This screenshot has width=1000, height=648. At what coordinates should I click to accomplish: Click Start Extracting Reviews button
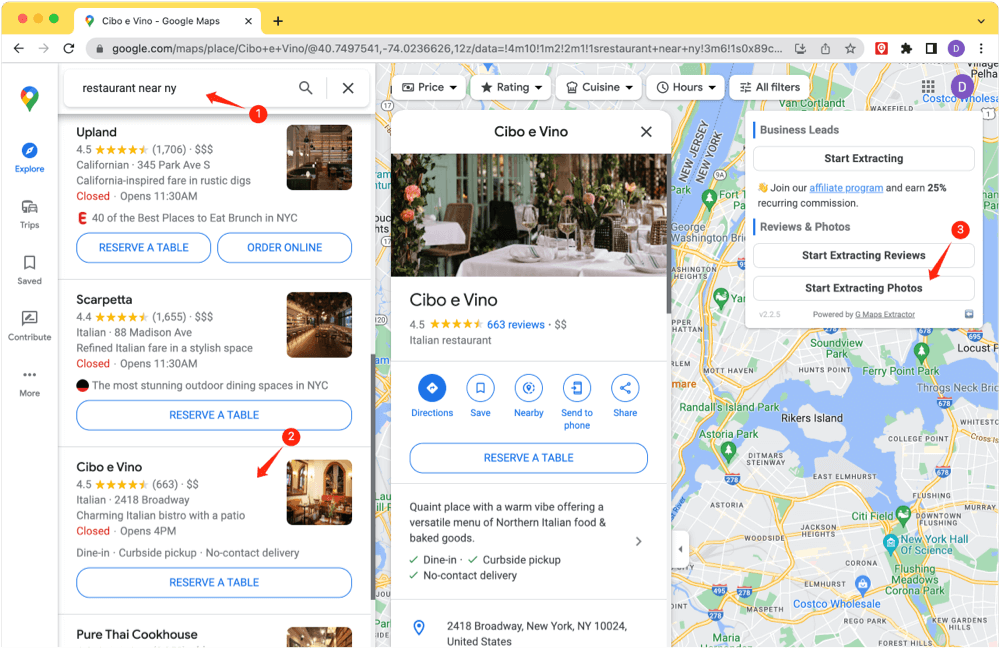click(864, 255)
